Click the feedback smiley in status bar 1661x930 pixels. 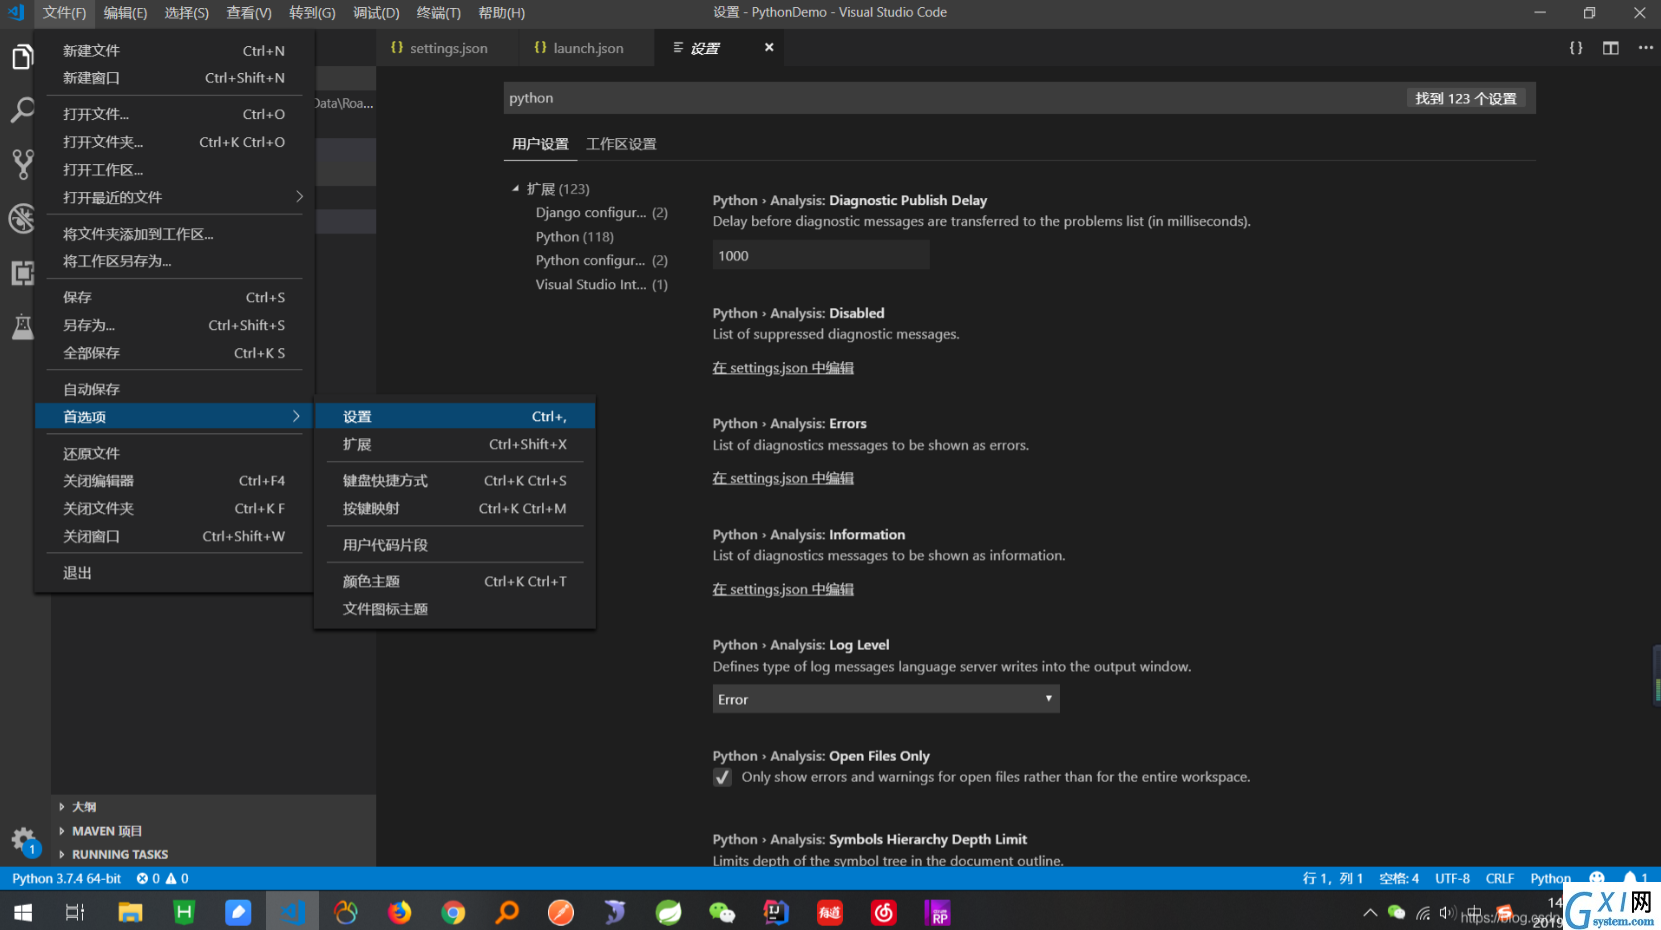tap(1597, 878)
